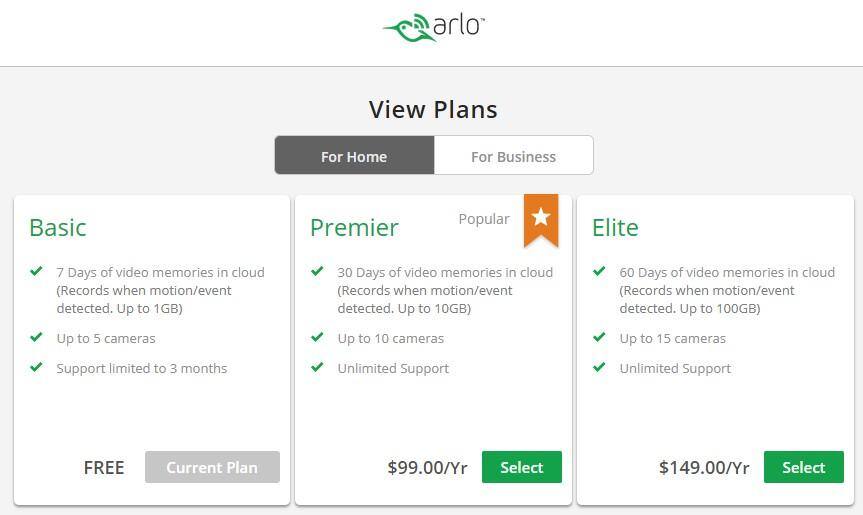Viewport: 863px width, 515px height.
Task: Click checkmark beside Up to 5 cameras
Action: pos(36,337)
